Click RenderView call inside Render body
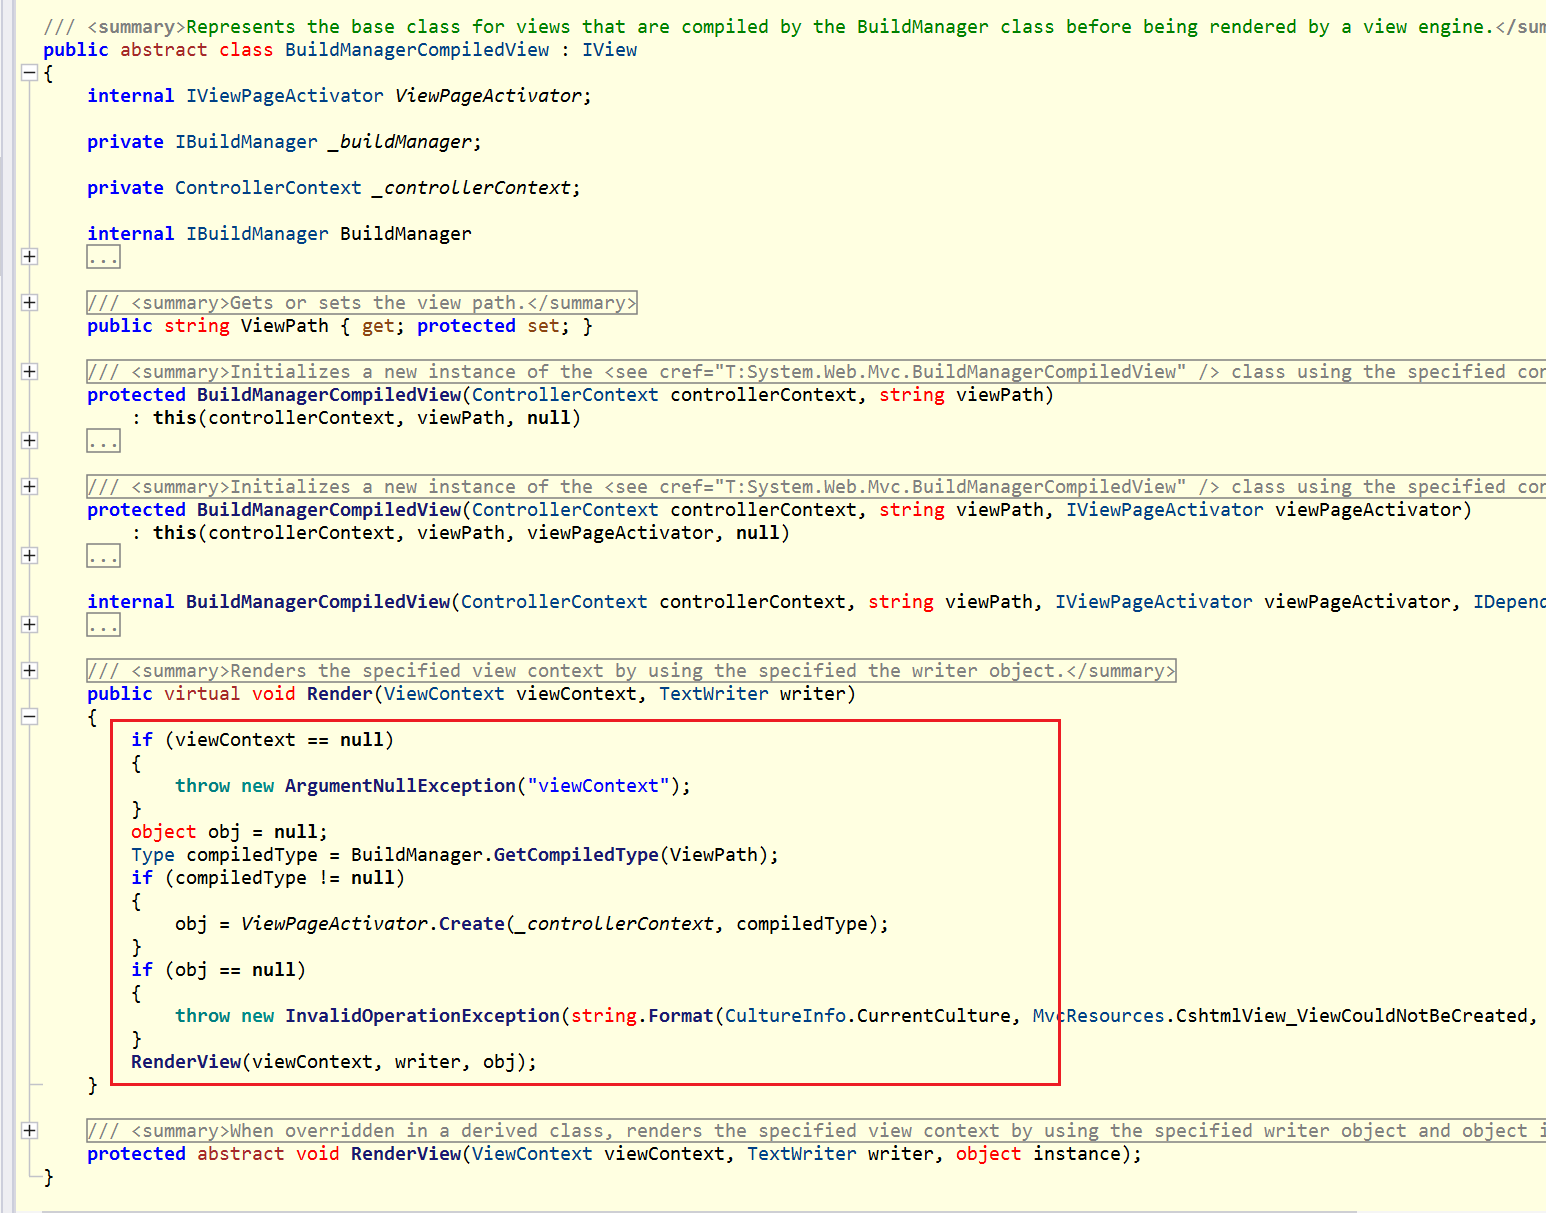The width and height of the screenshot is (1546, 1213). pos(186,1062)
